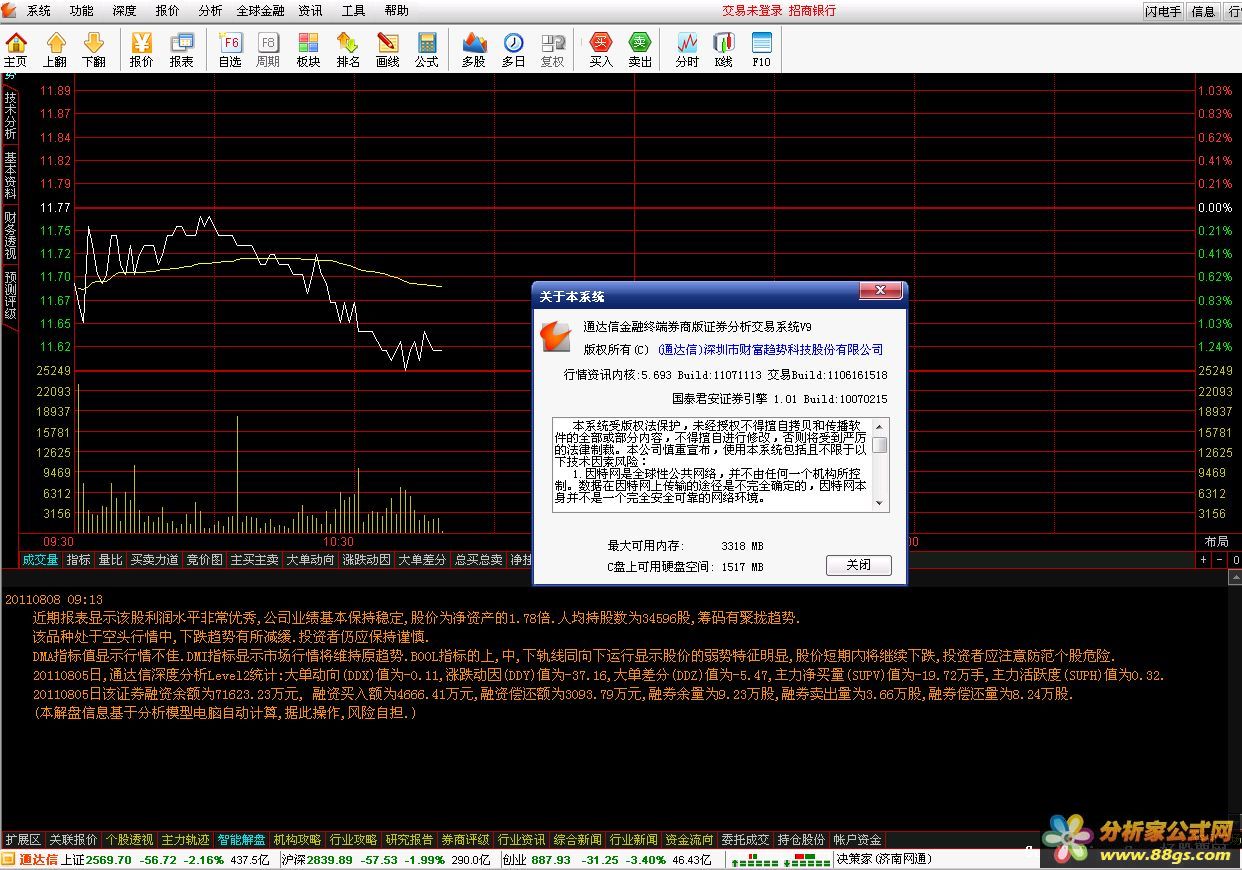Select 预测评级 side tab

10,294
